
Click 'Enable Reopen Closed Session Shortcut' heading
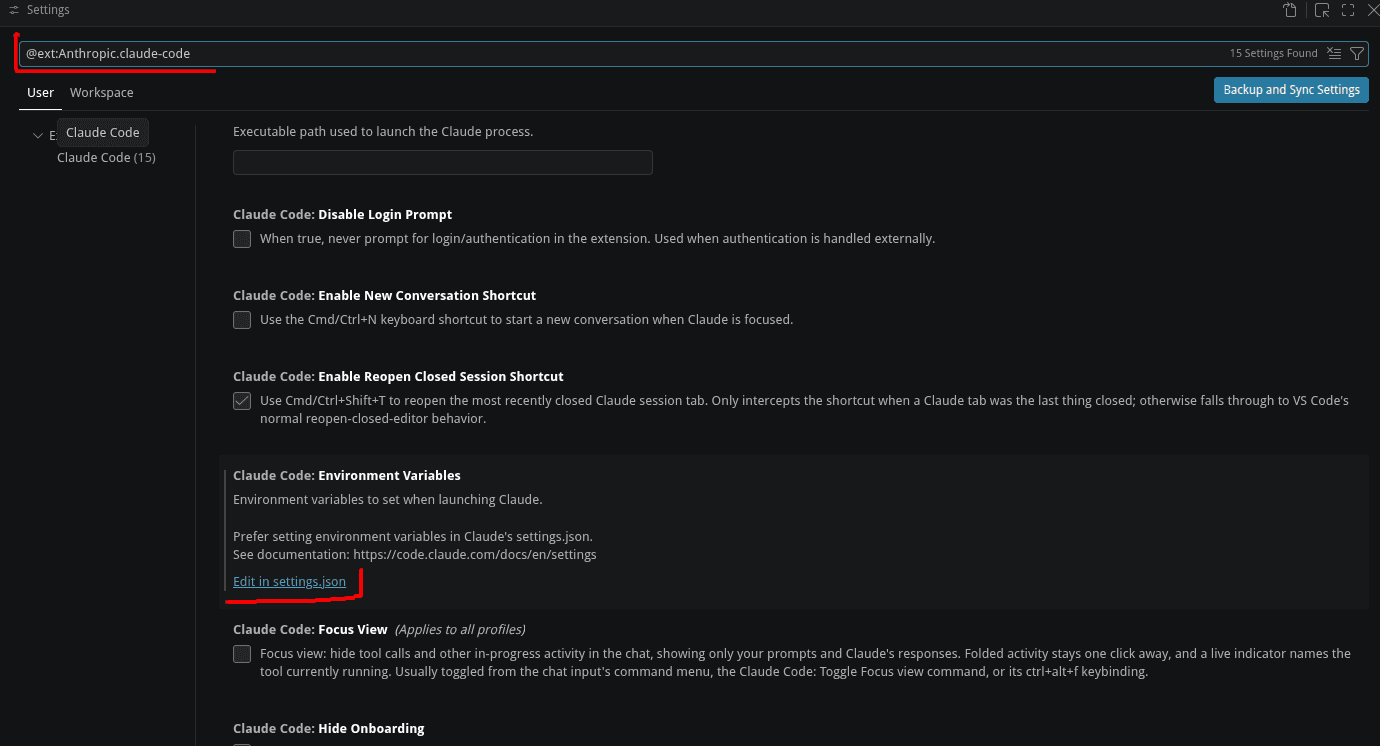coord(441,377)
